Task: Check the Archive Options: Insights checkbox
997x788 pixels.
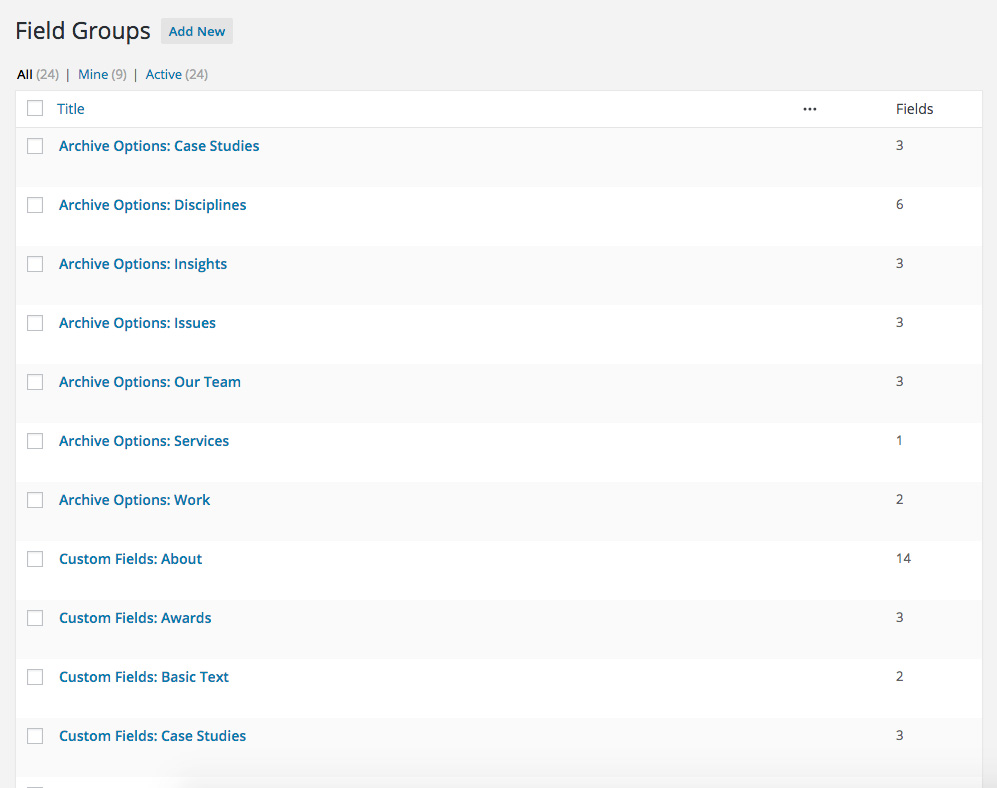Action: (x=35, y=264)
